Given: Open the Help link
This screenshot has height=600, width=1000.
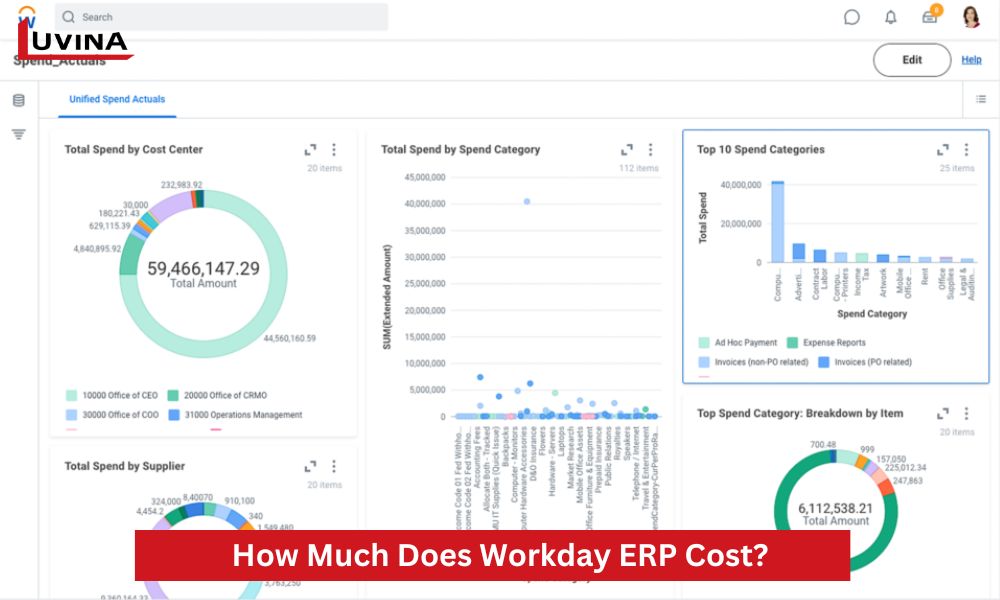Looking at the screenshot, I should click(x=971, y=60).
